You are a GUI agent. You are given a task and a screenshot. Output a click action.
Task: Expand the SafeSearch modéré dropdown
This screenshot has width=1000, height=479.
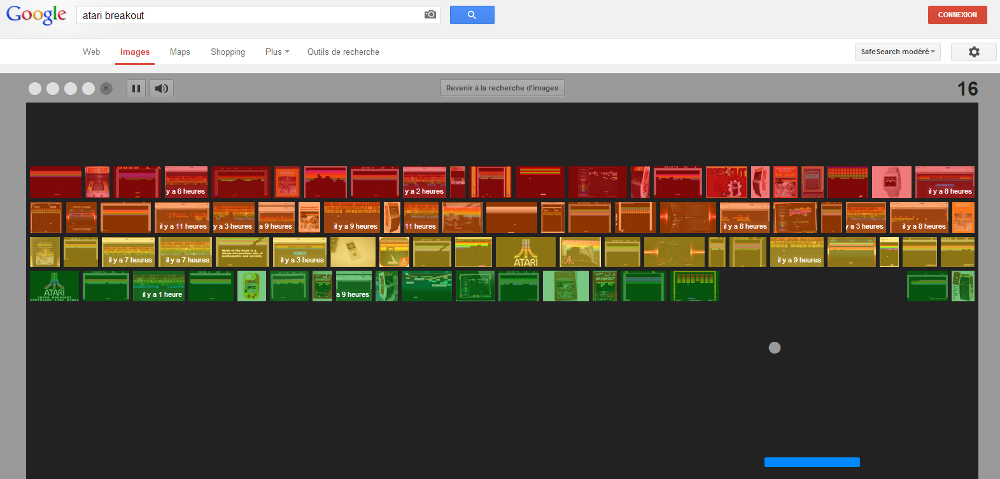click(899, 52)
